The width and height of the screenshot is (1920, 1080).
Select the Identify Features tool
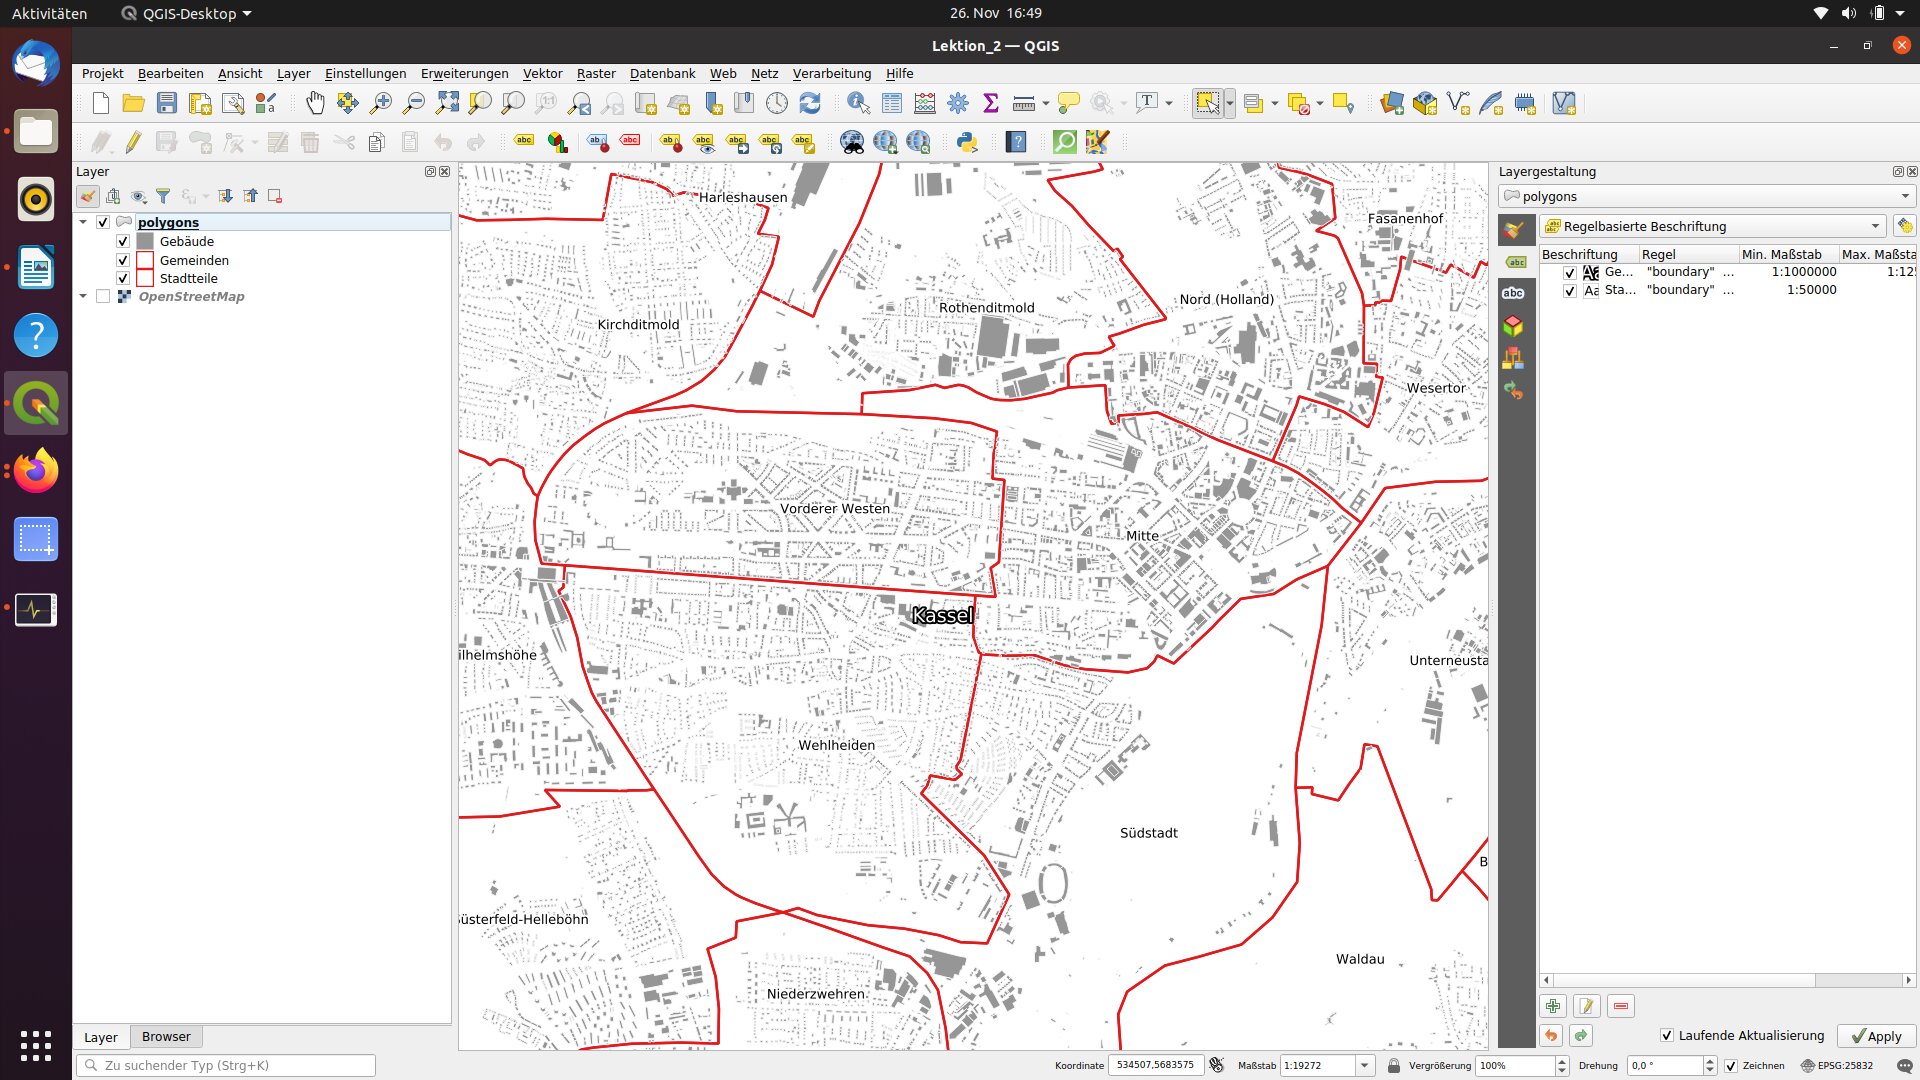coord(858,103)
